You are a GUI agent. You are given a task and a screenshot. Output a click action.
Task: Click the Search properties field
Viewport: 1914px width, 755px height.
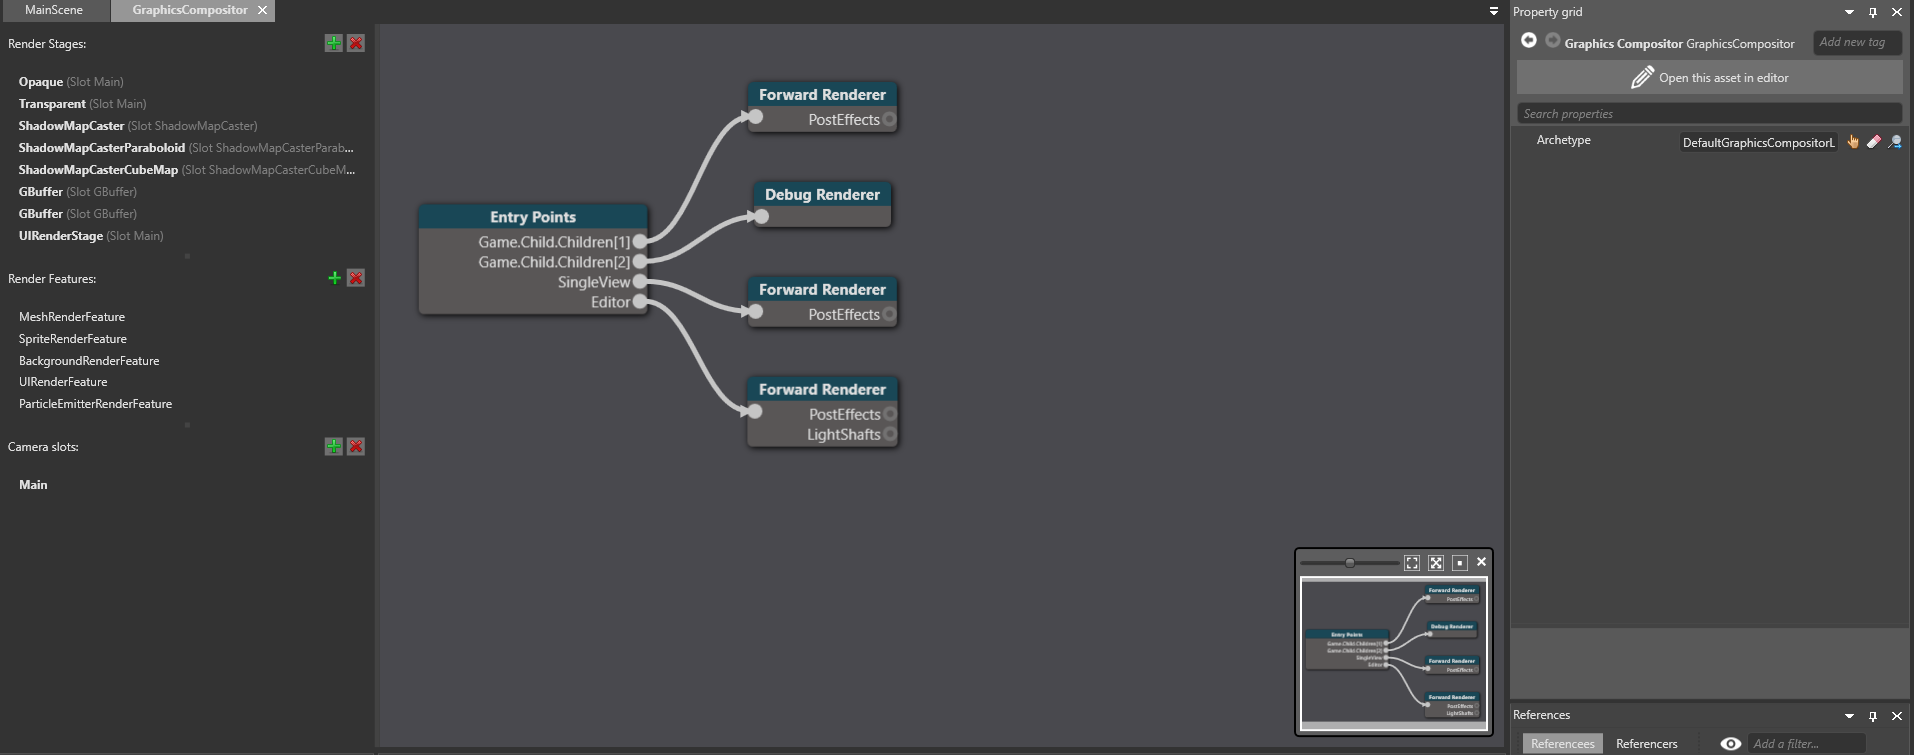[x=1709, y=114]
